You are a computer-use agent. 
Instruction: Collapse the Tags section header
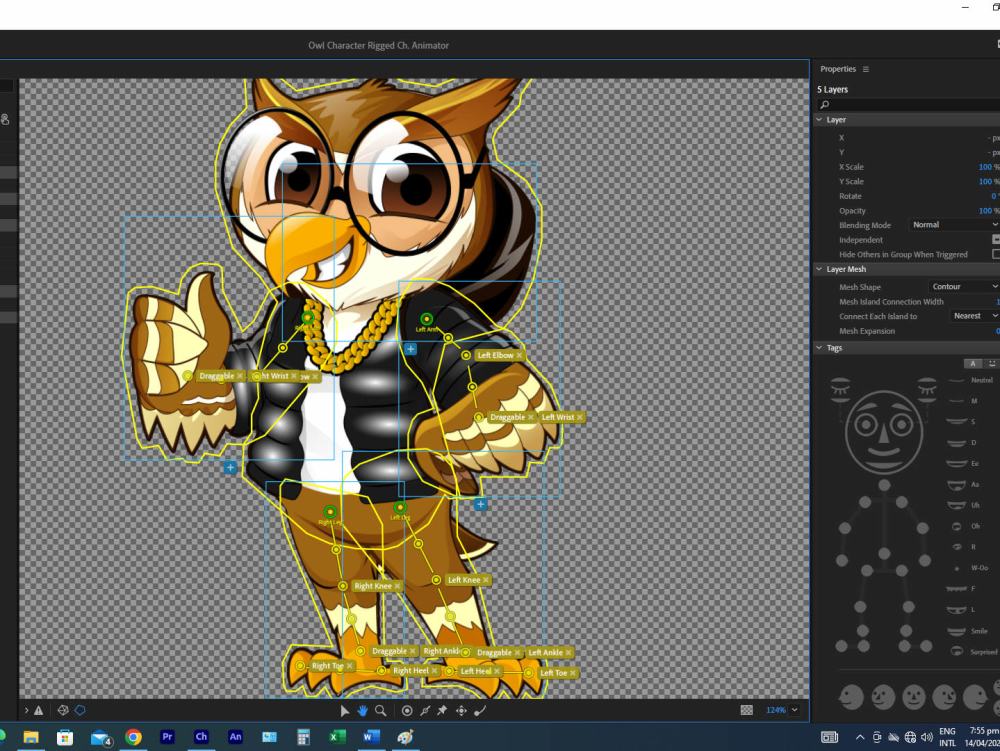coord(820,347)
